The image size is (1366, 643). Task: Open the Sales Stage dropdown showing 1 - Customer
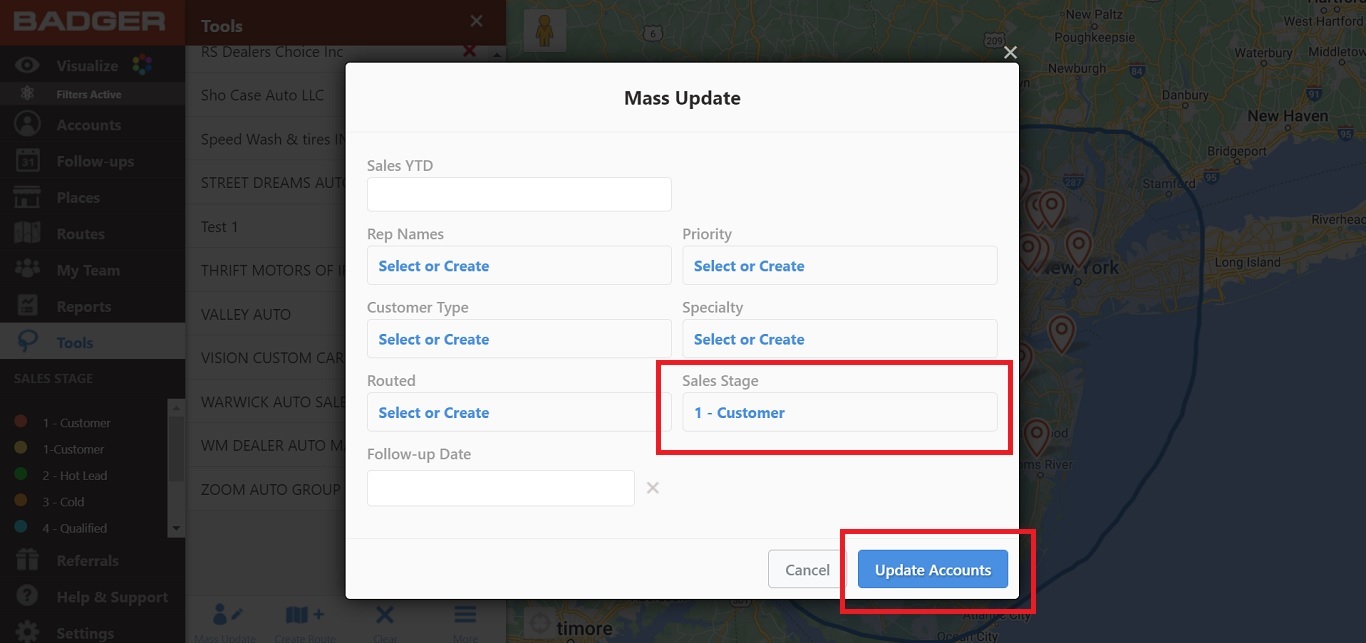point(839,412)
